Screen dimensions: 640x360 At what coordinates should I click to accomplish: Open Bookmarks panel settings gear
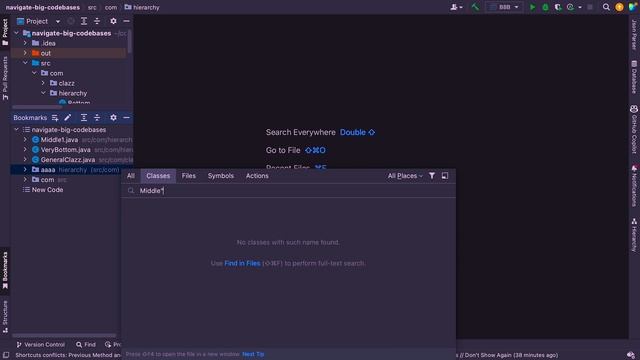(113, 118)
